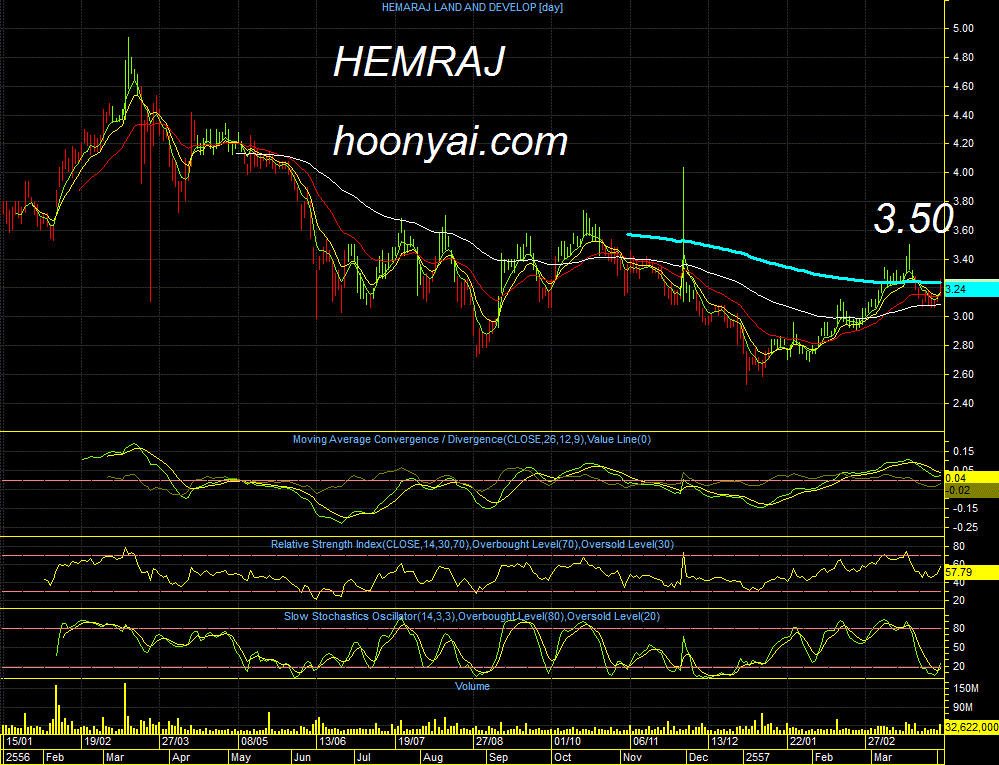
Task: Click the 4.00 price axis value
Action: click(x=963, y=173)
